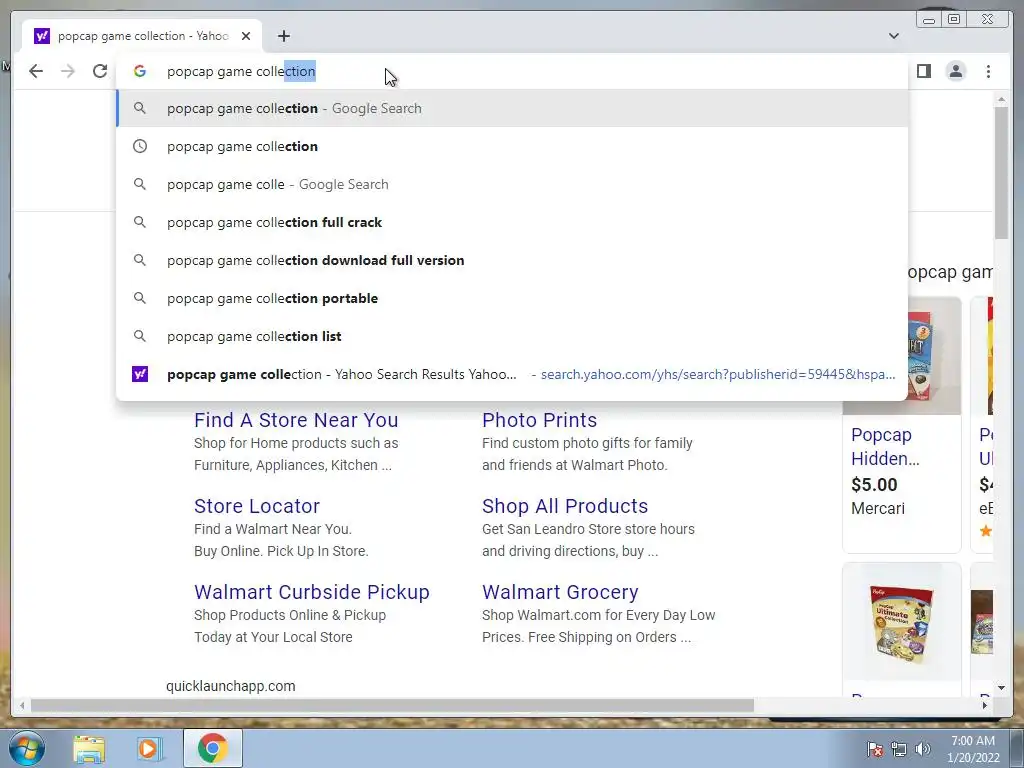Minimize the Chrome window
Viewport: 1024px width, 768px height.
[x=929, y=20]
